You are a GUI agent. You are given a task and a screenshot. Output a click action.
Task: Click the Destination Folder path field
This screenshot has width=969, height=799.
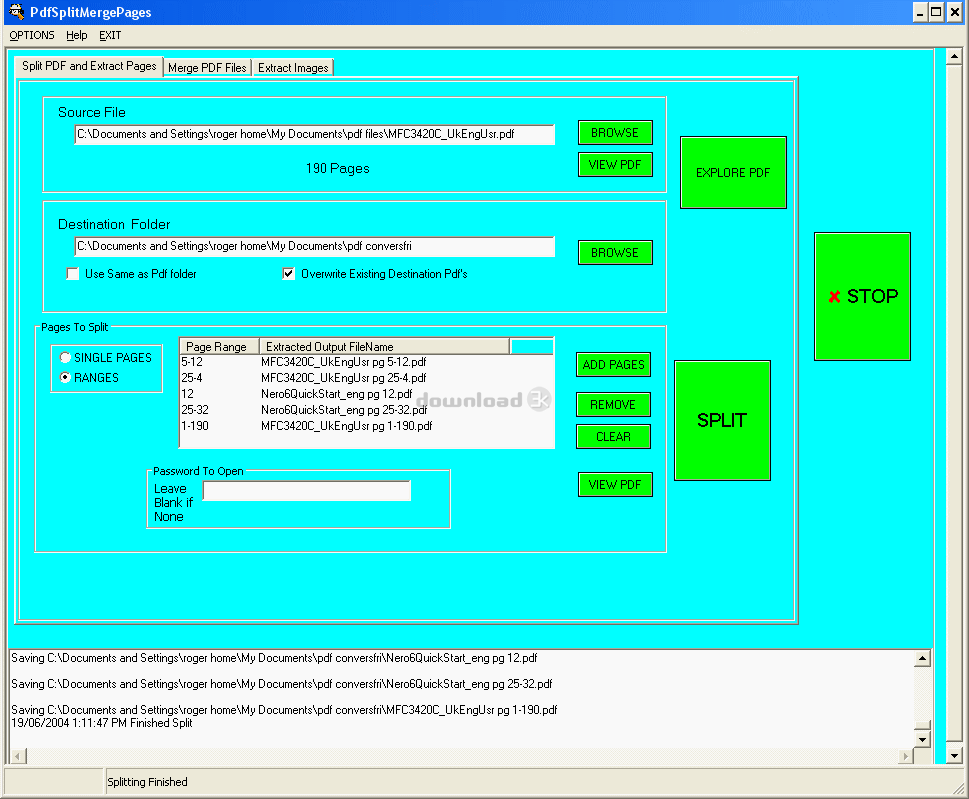314,246
